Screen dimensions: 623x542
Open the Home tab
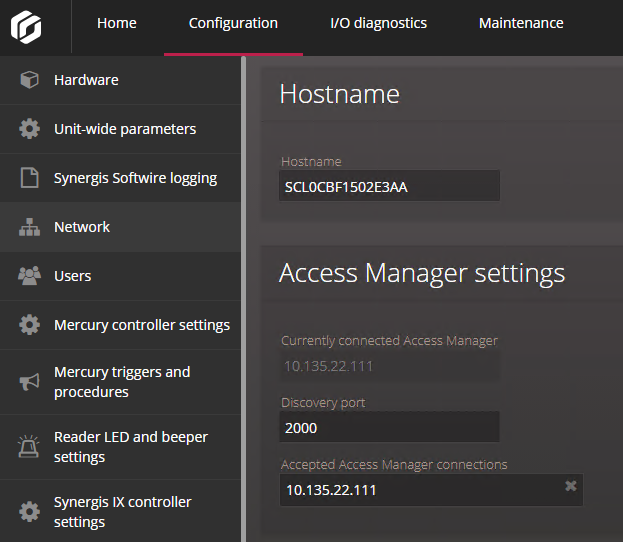(117, 23)
